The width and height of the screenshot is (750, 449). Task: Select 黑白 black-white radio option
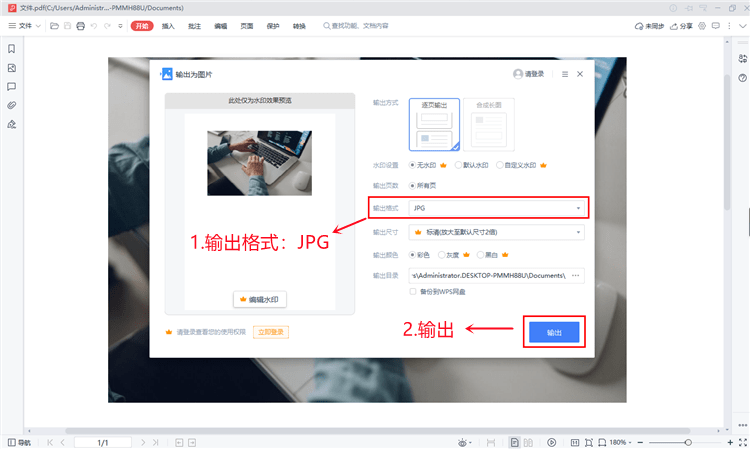click(480, 255)
